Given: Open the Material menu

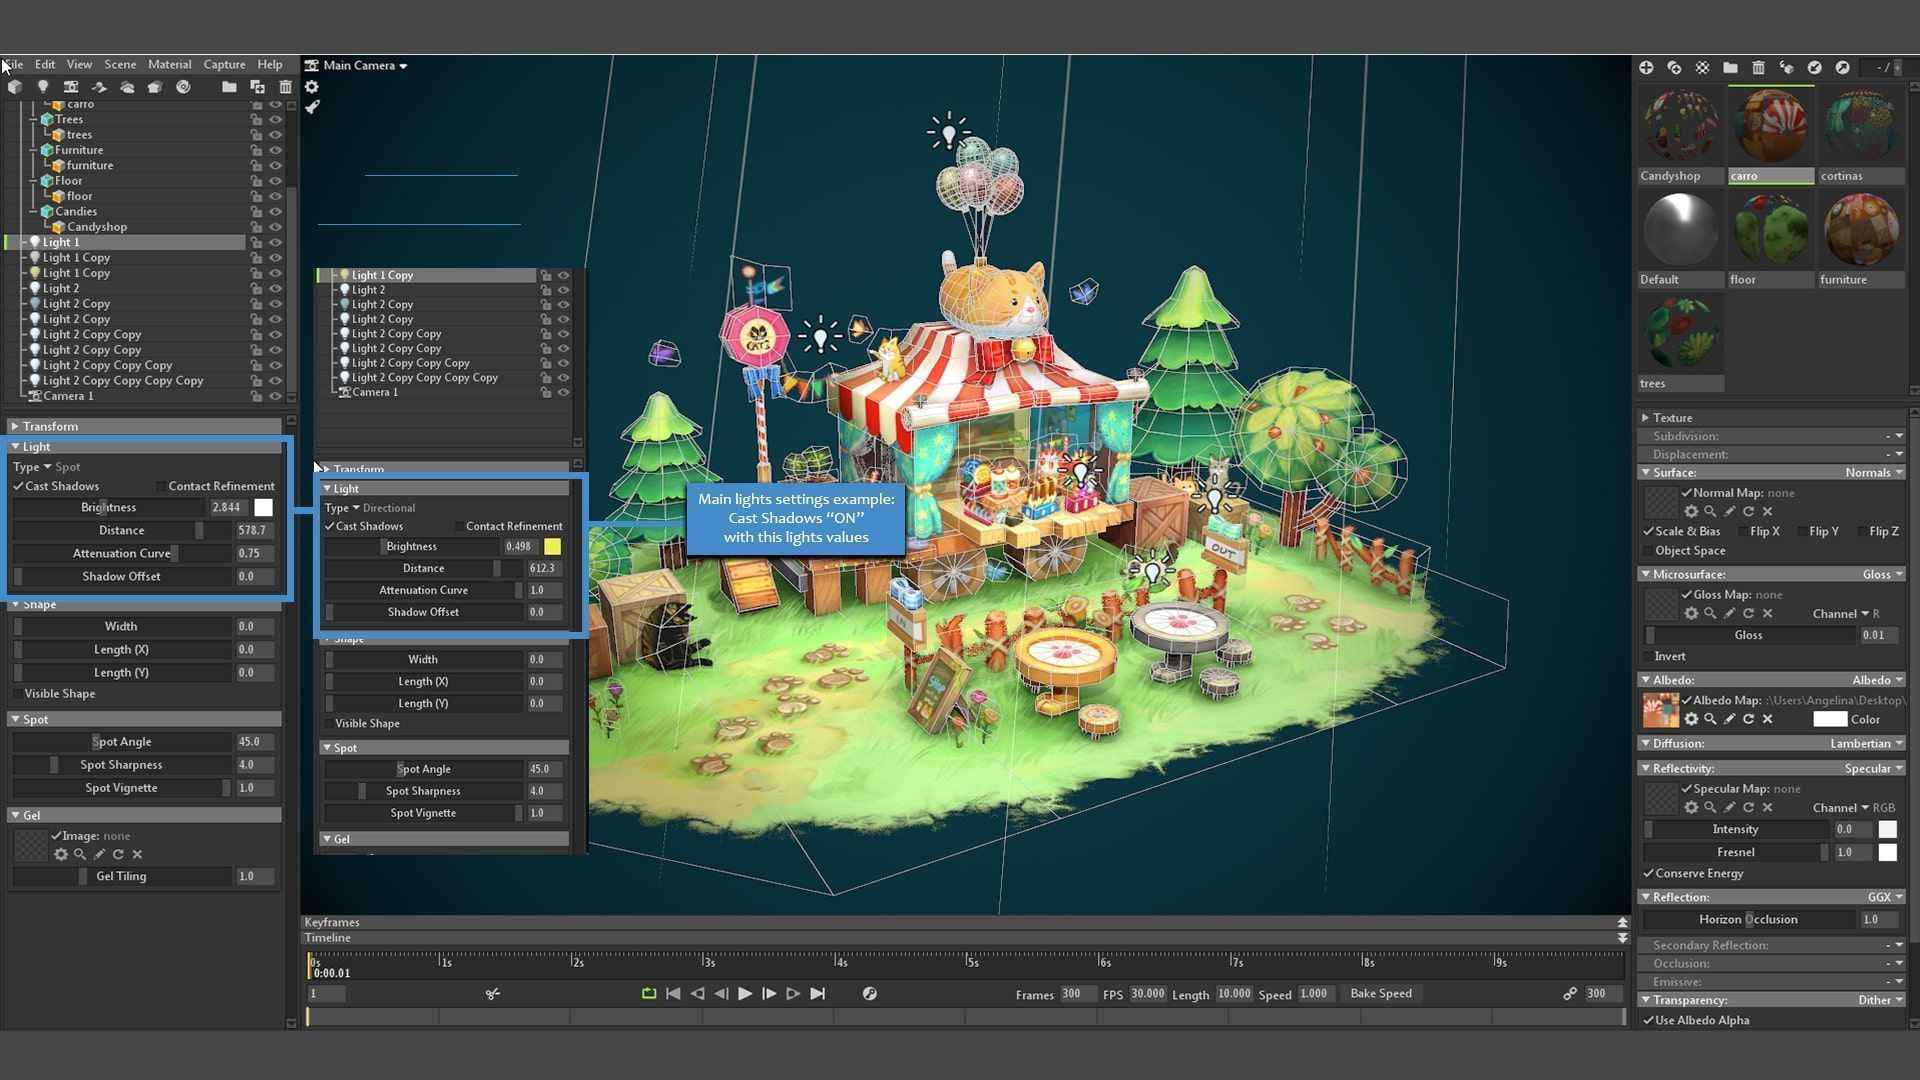Looking at the screenshot, I should click(x=169, y=64).
